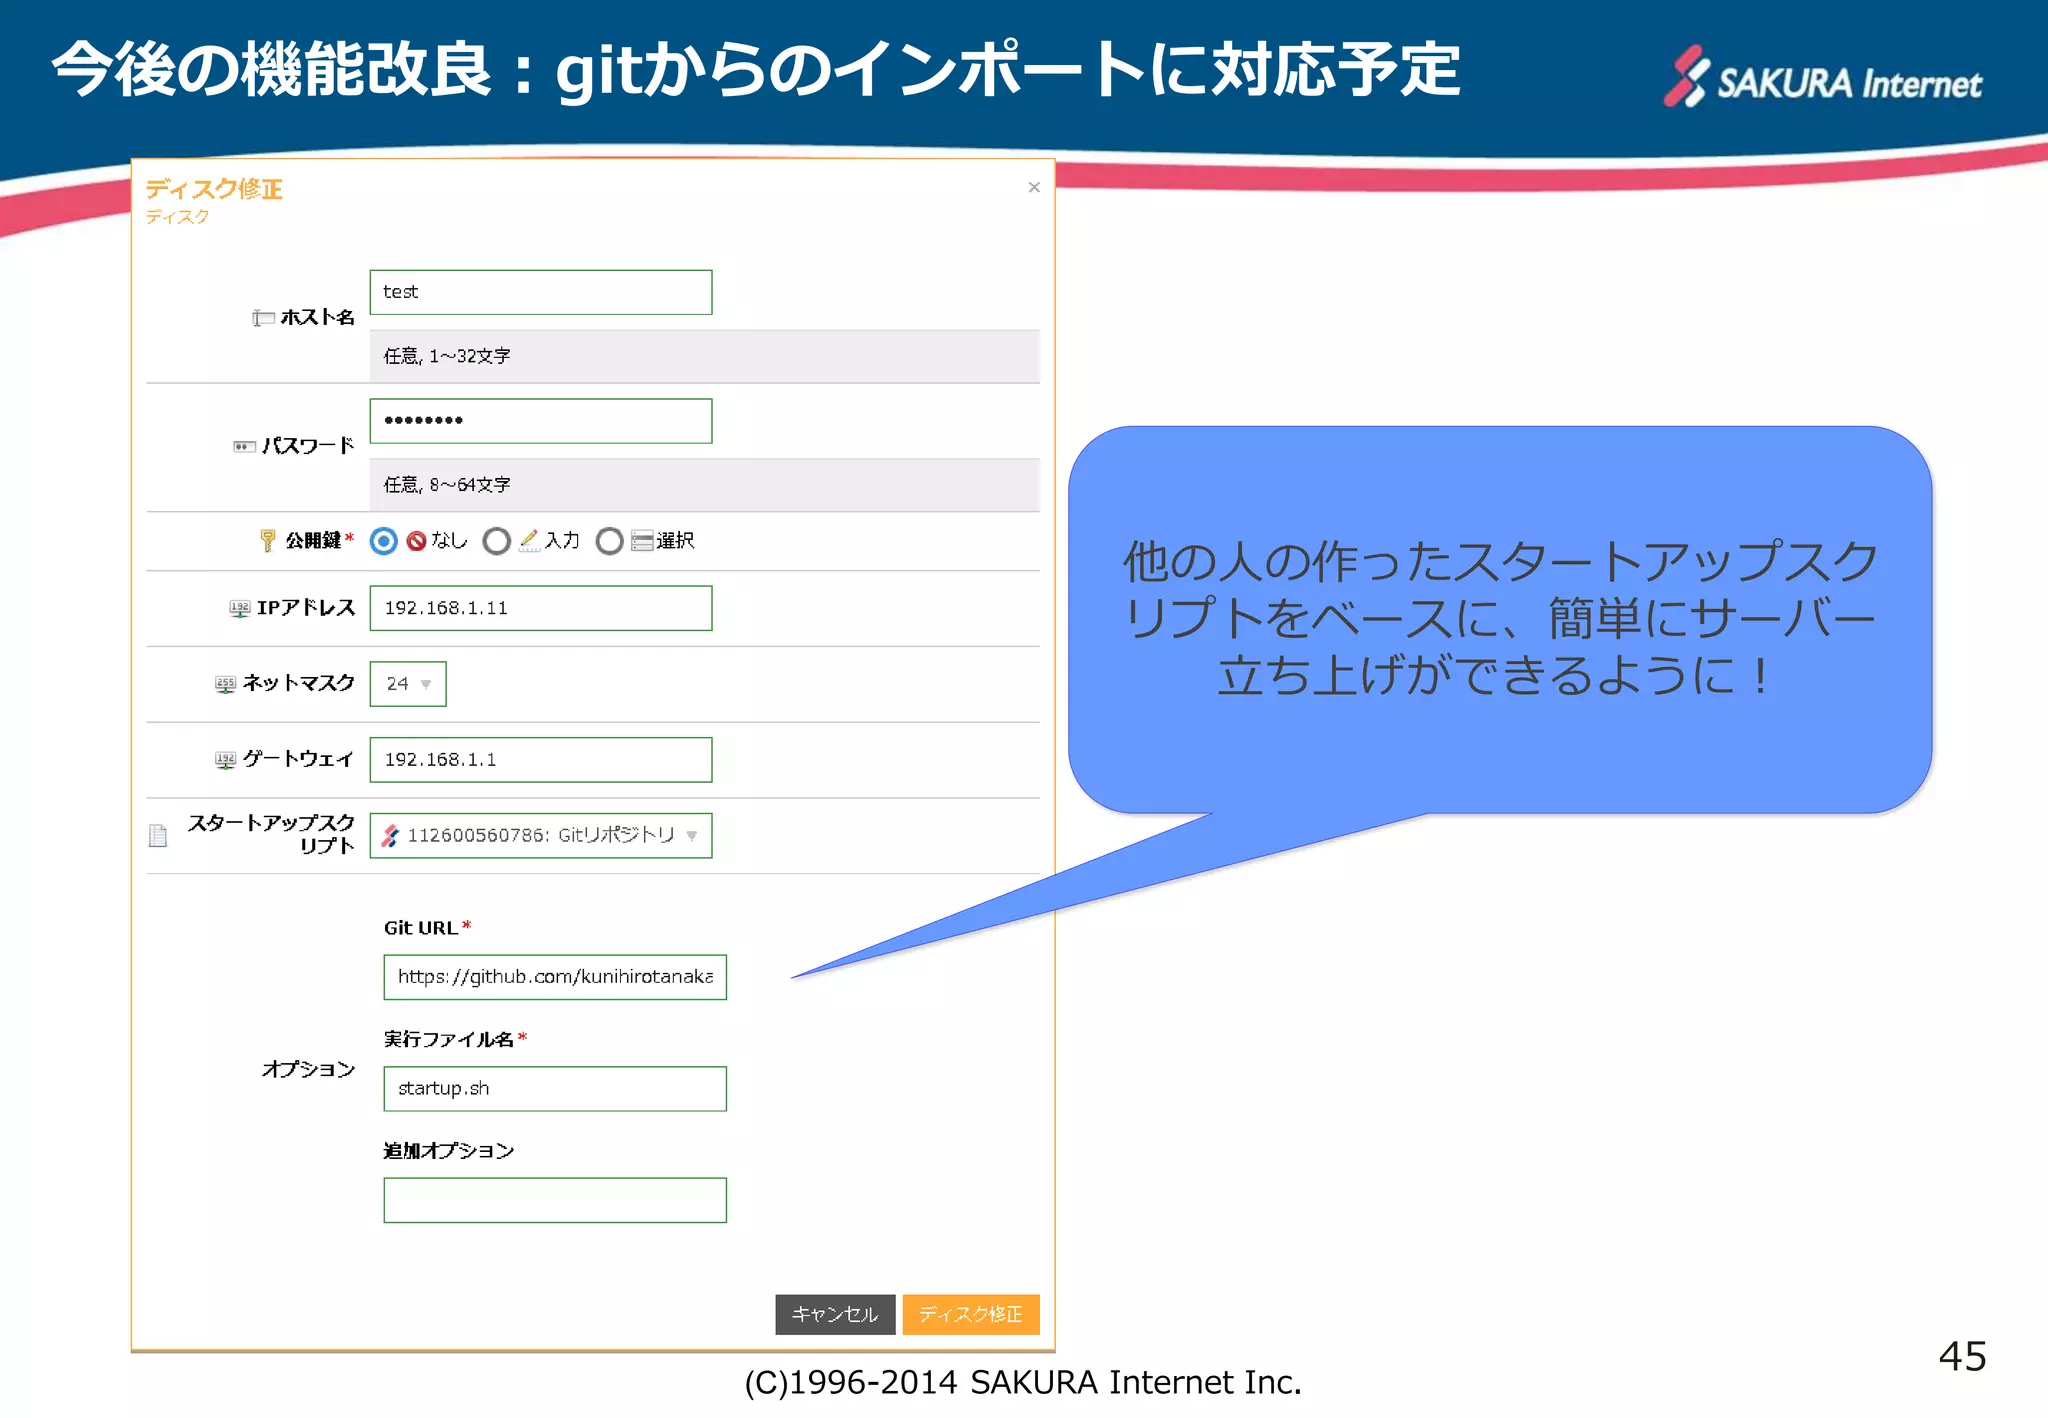Click the password field icon beside パスワード
Image resolution: width=2048 pixels, height=1418 pixels.
(x=244, y=446)
